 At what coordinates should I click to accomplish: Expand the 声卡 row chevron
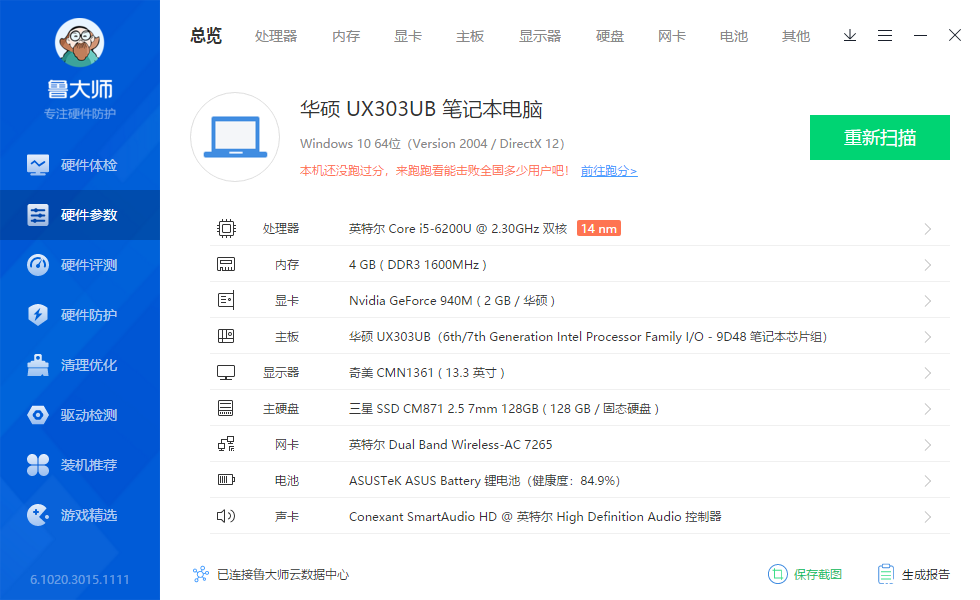pyautogui.click(x=928, y=517)
